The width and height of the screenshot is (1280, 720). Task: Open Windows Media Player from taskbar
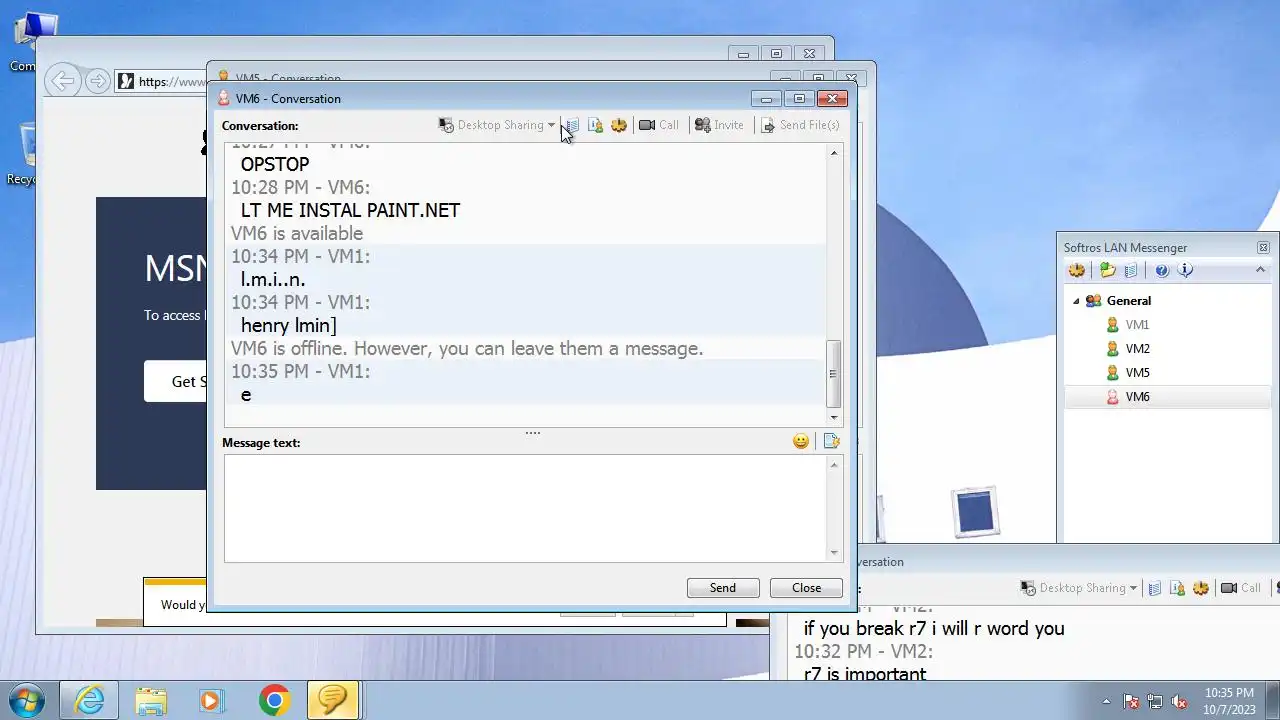tap(211, 700)
